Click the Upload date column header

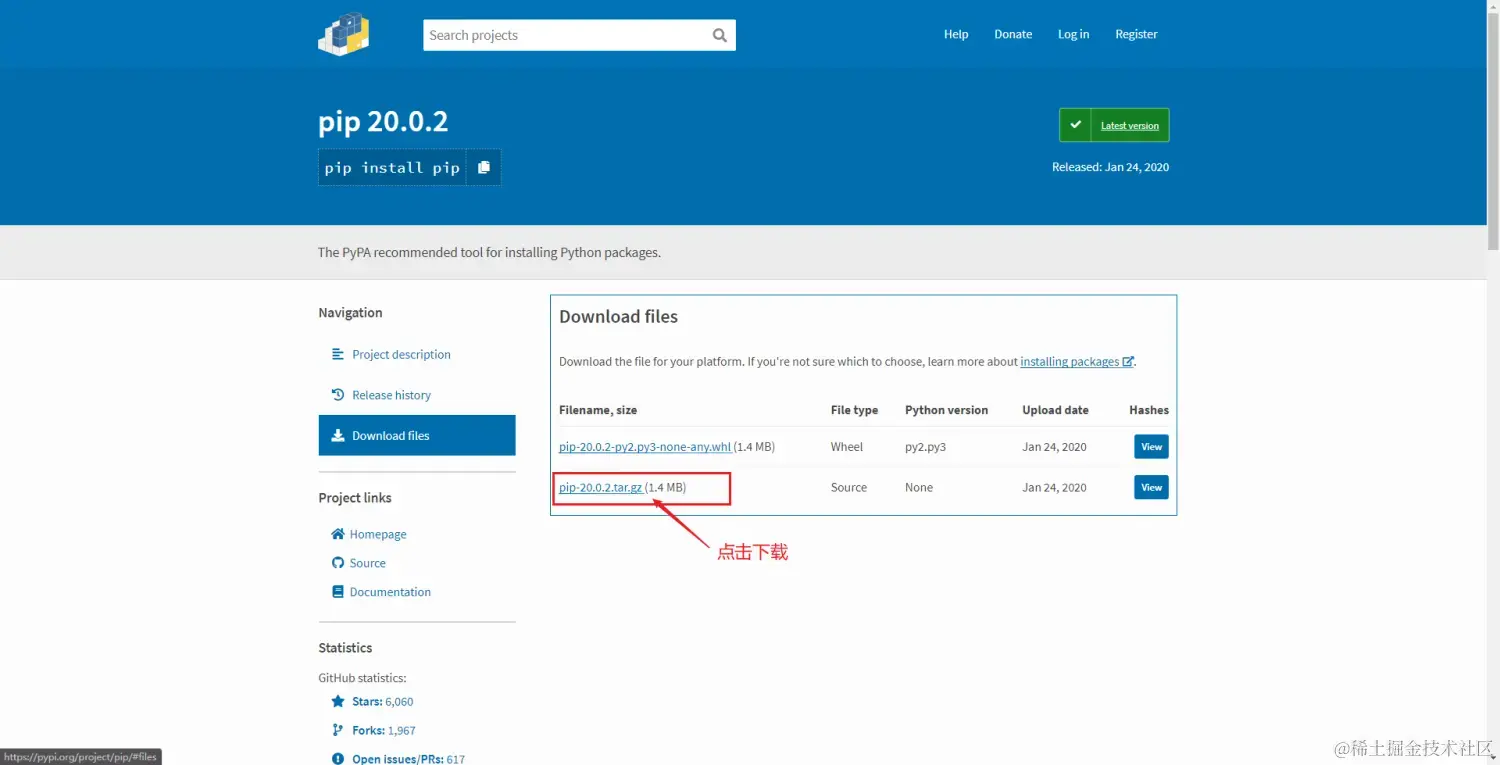(x=1055, y=410)
